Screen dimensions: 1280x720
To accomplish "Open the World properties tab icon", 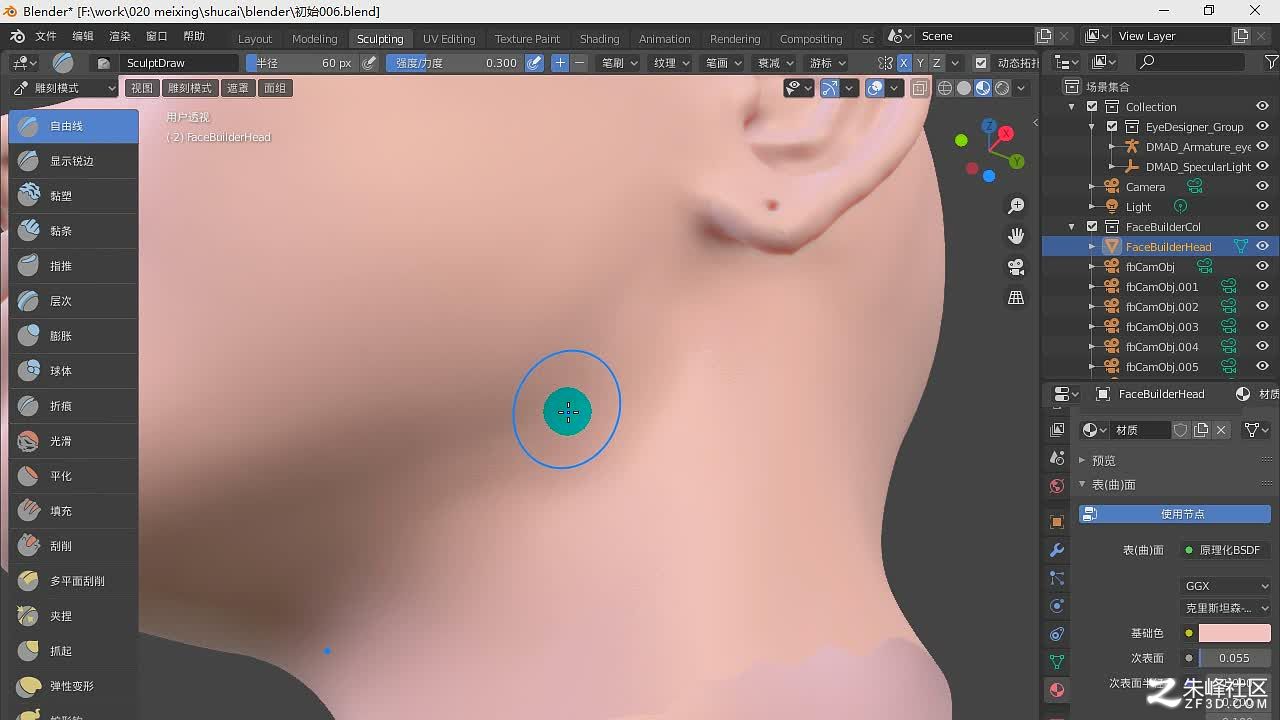I will tap(1057, 486).
